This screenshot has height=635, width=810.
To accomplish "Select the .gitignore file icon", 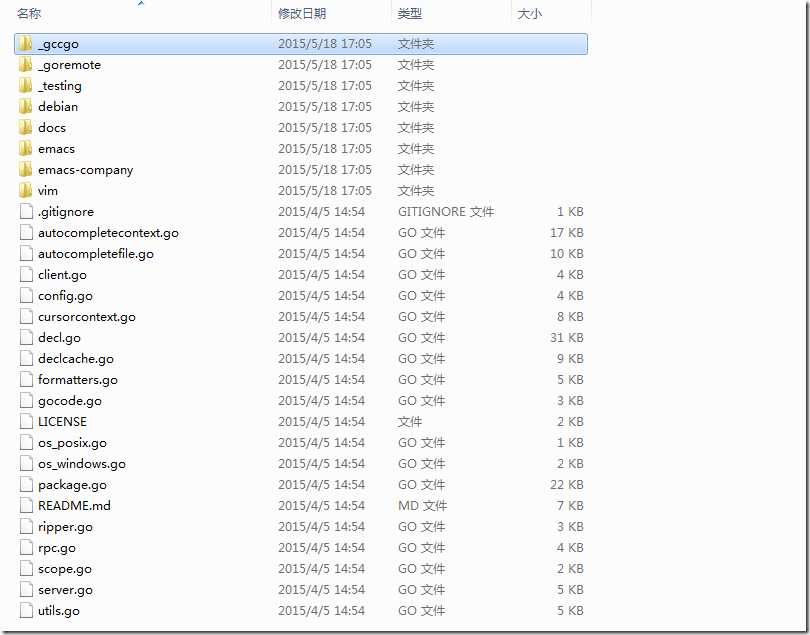I will (x=26, y=212).
